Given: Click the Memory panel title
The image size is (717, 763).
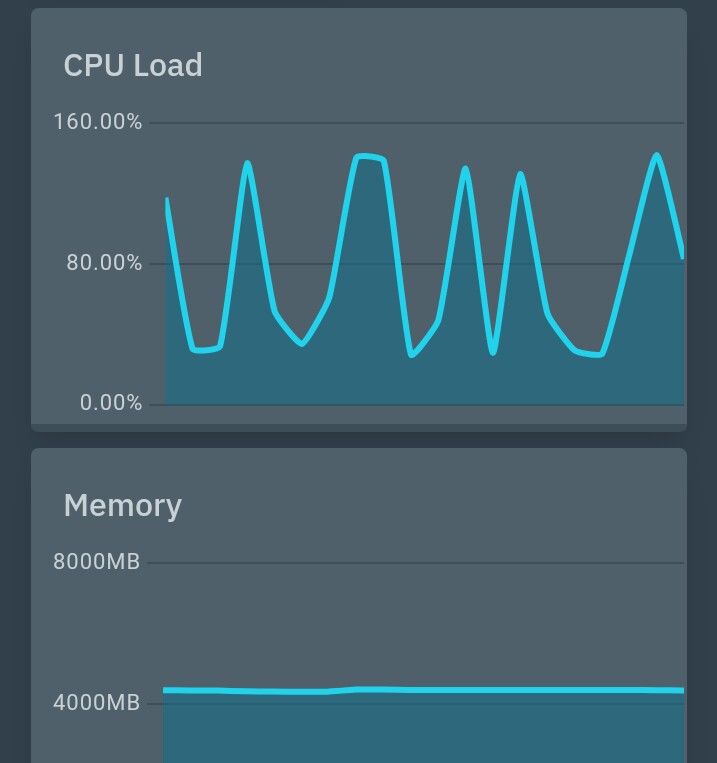Looking at the screenshot, I should point(122,506).
